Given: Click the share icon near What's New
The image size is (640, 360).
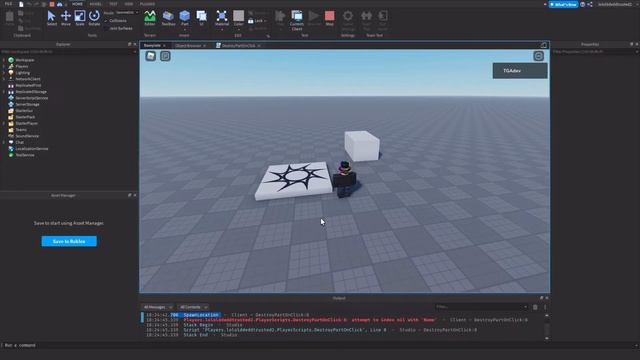Looking at the screenshot, I should [590, 4].
